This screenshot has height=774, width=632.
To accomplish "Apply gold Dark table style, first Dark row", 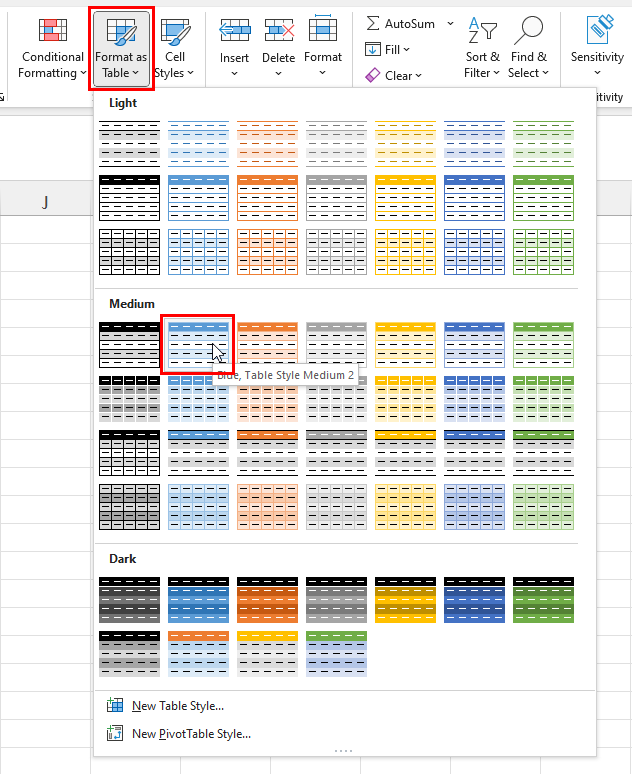I will pyautogui.click(x=405, y=600).
